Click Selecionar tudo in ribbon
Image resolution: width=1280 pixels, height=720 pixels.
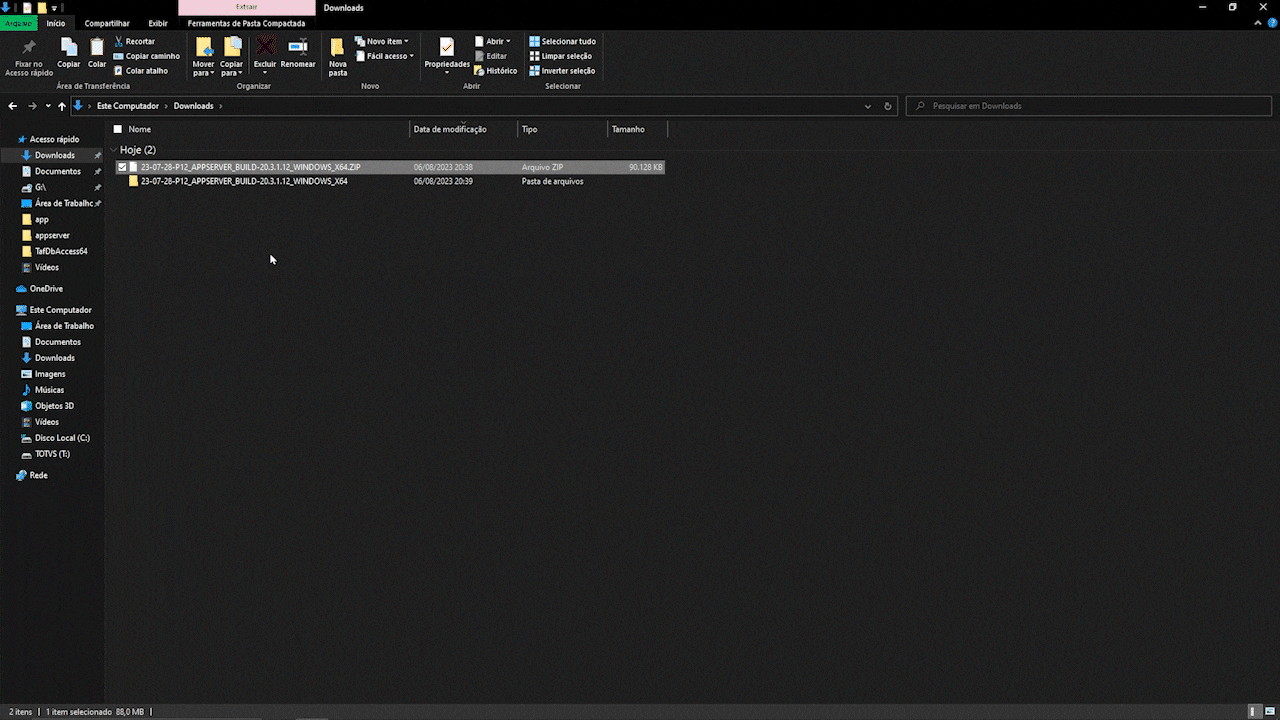click(562, 42)
